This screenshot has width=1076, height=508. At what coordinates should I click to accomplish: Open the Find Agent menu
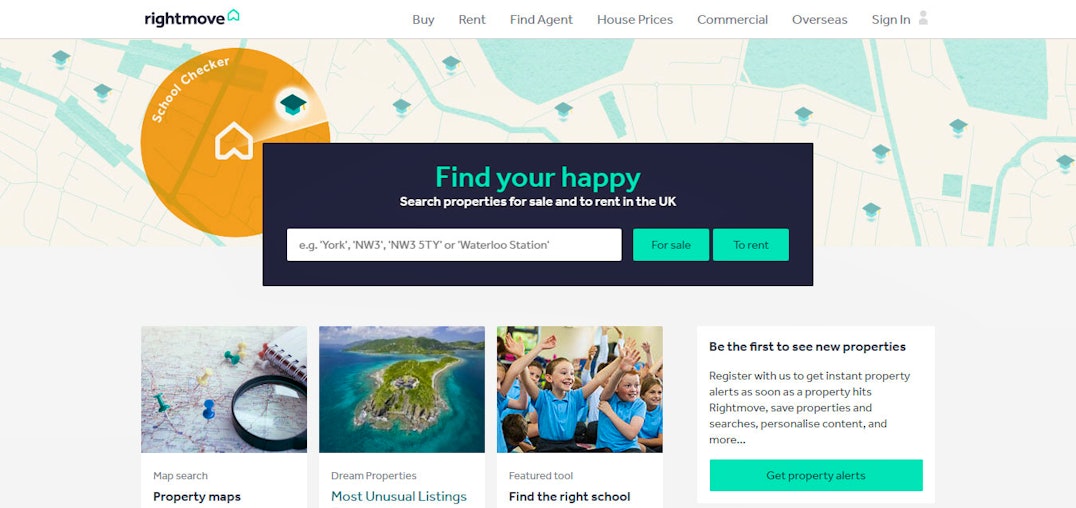point(541,19)
